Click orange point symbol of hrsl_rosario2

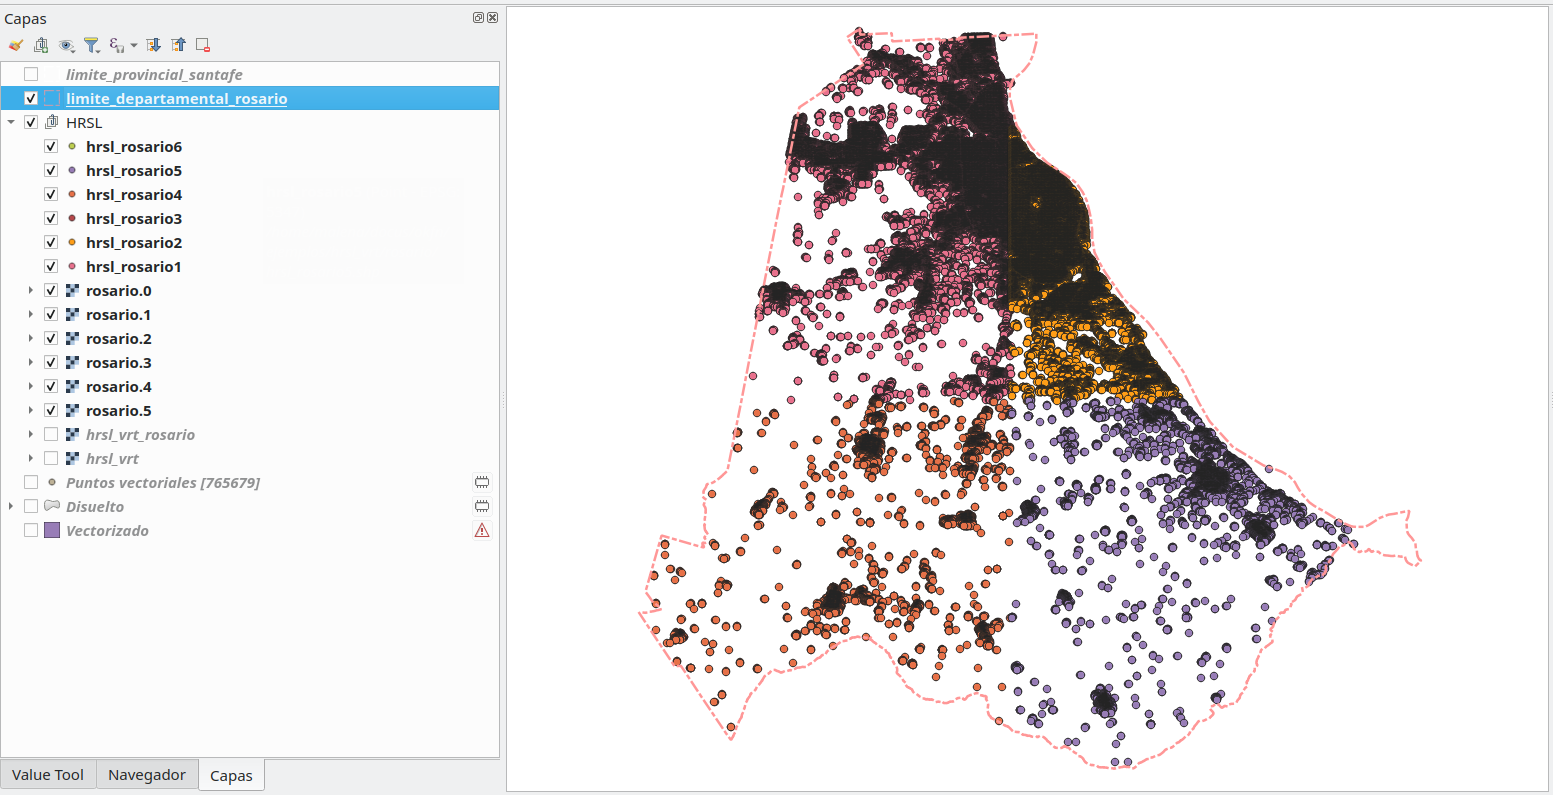(72, 243)
